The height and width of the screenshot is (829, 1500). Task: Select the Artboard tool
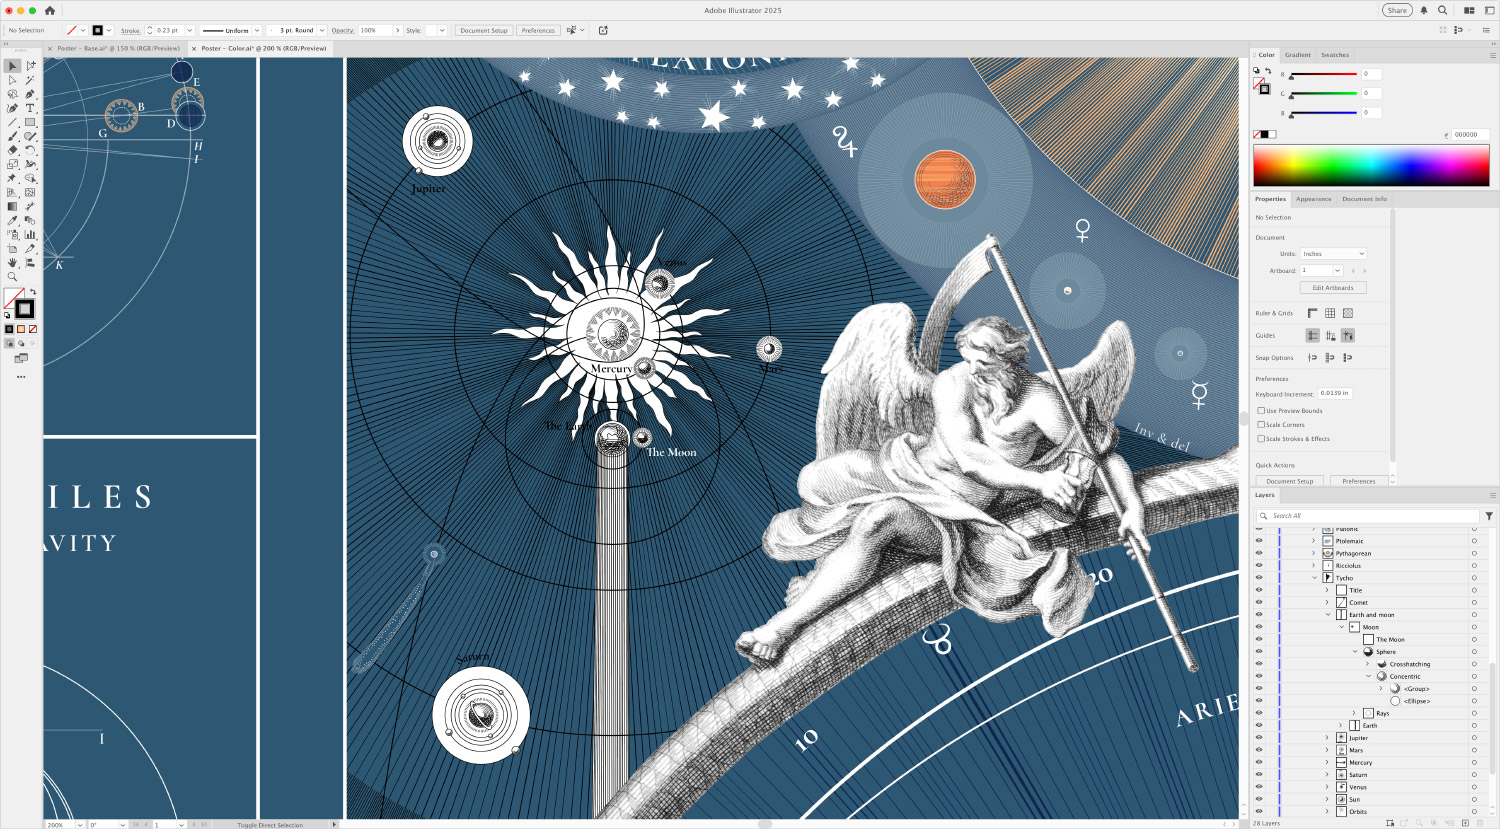pos(12,248)
